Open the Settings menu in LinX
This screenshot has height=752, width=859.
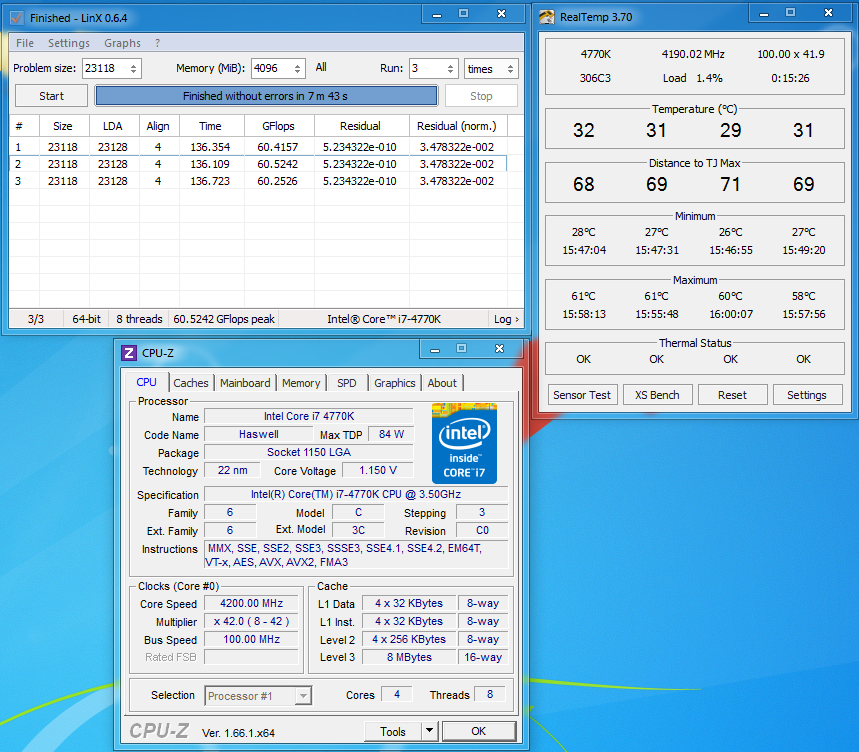tap(68, 43)
